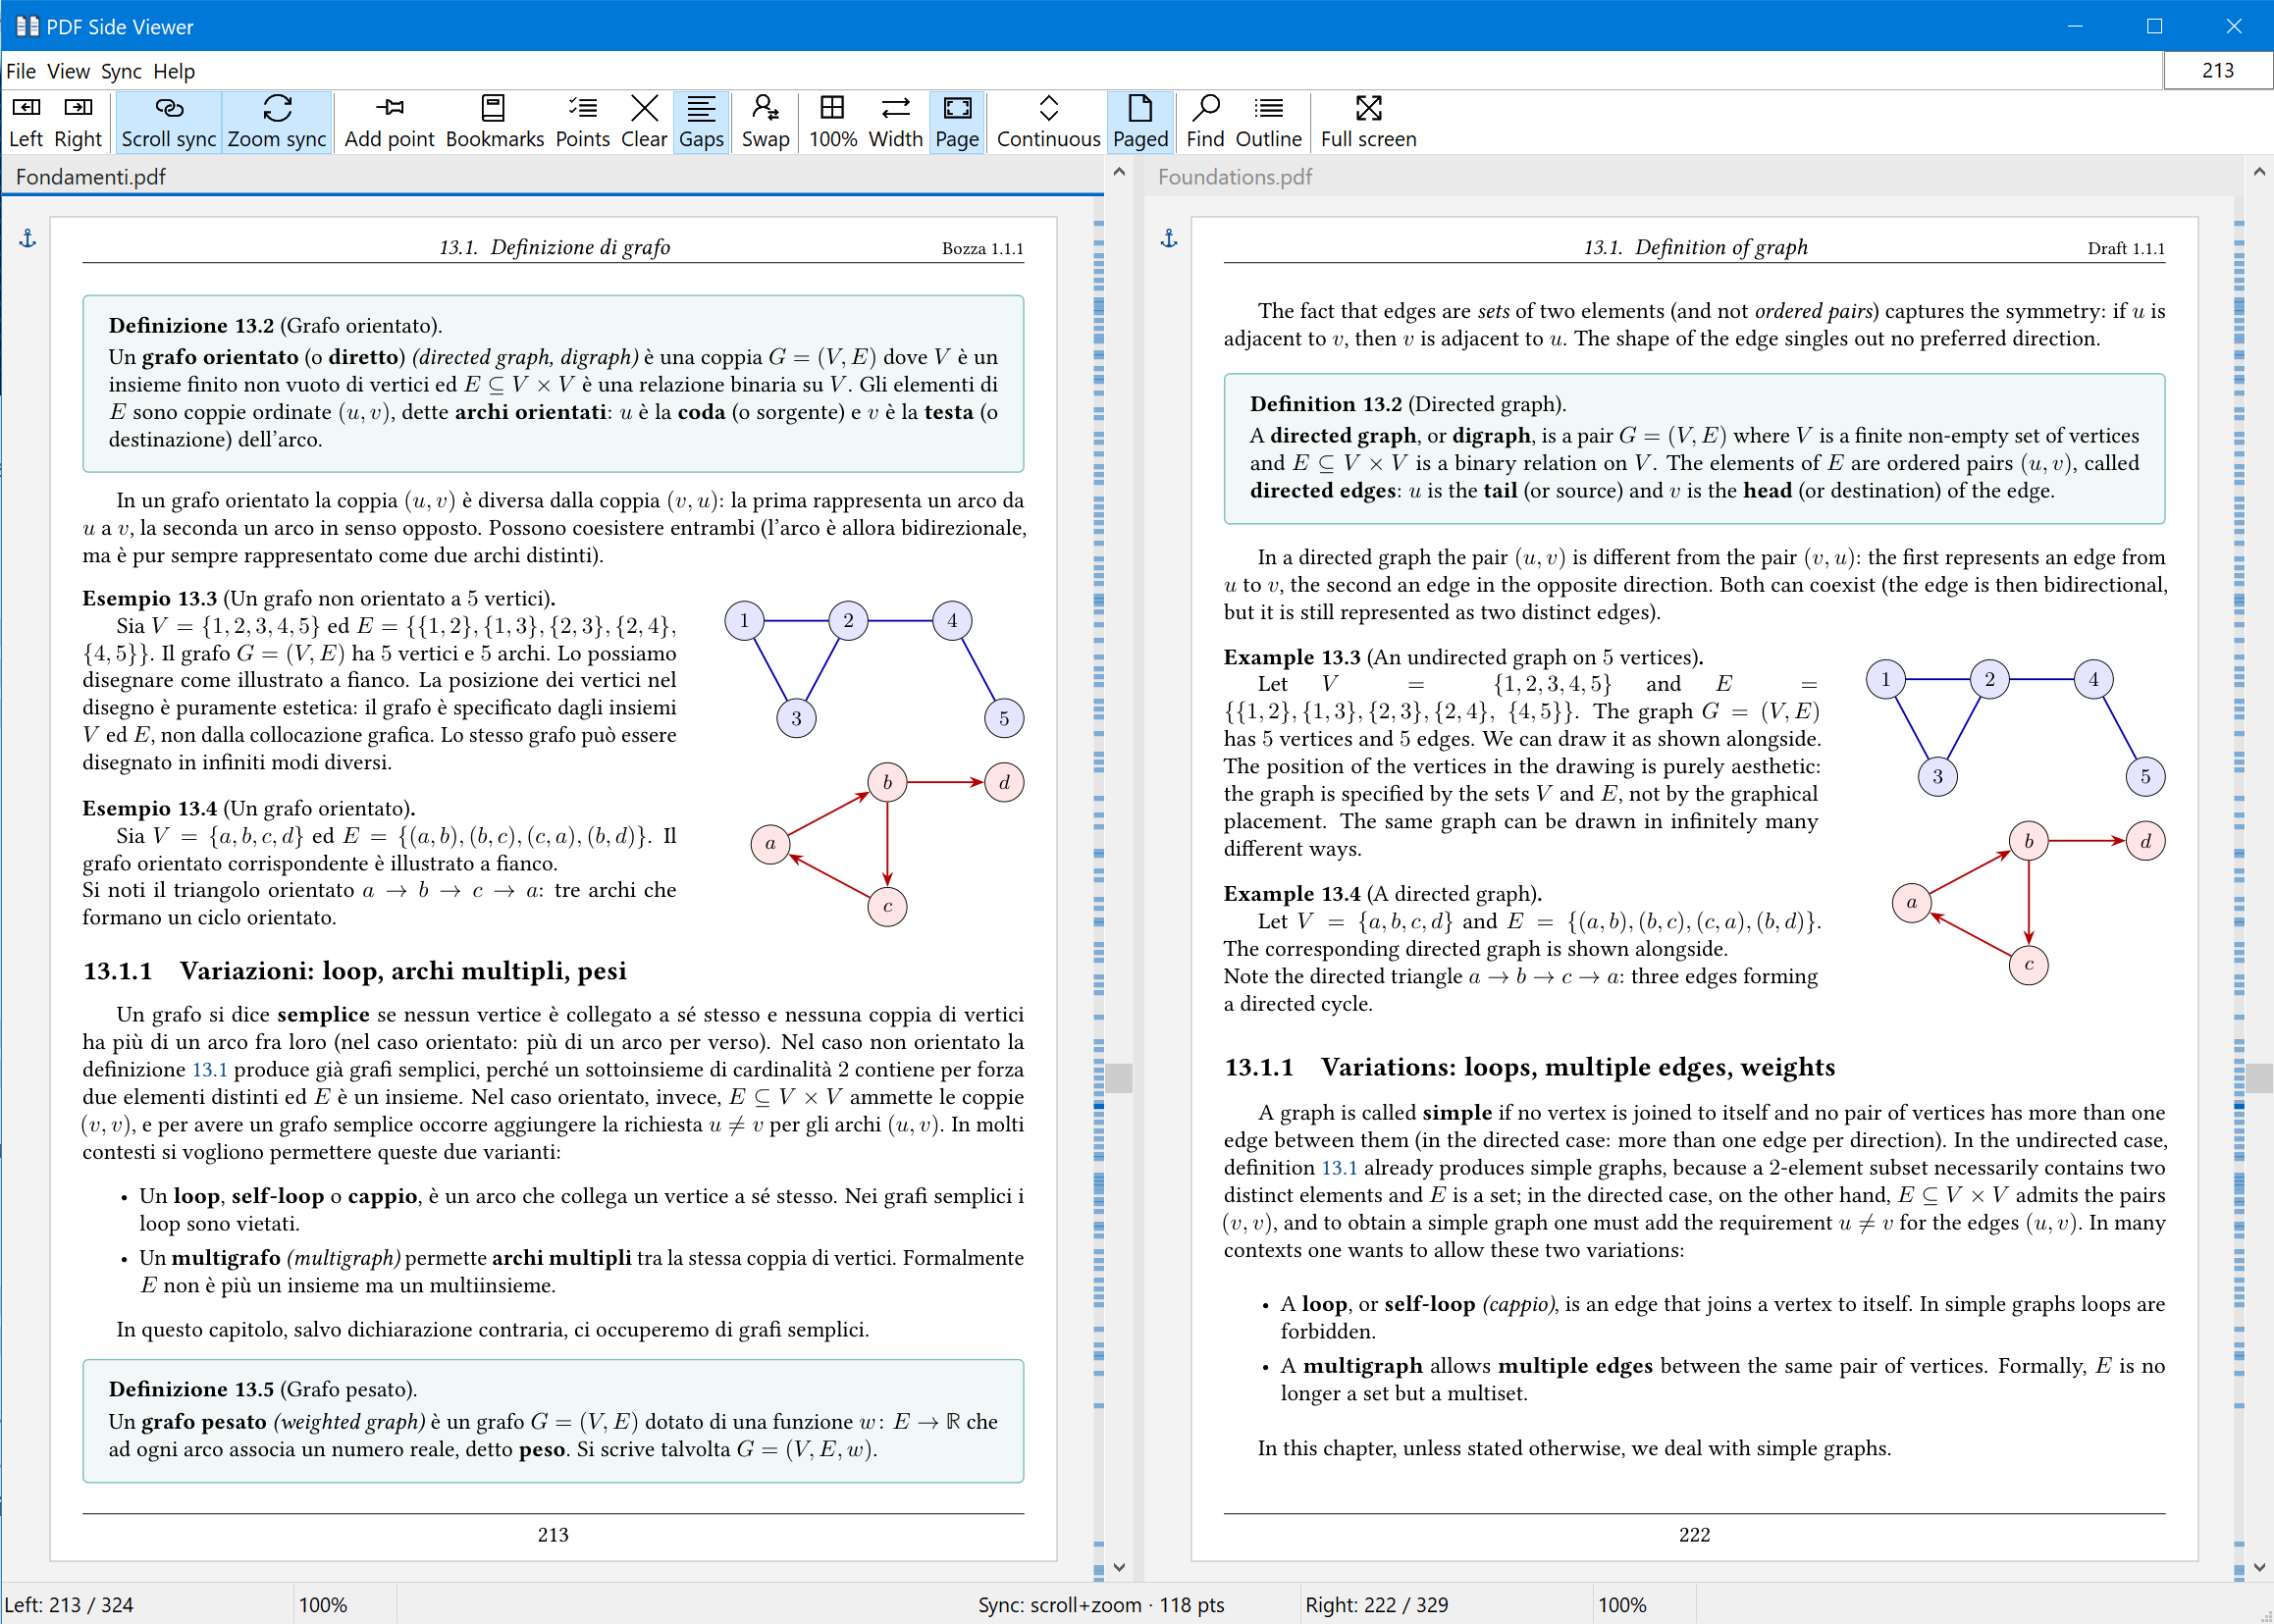Toggle Zoom sync

(277, 122)
